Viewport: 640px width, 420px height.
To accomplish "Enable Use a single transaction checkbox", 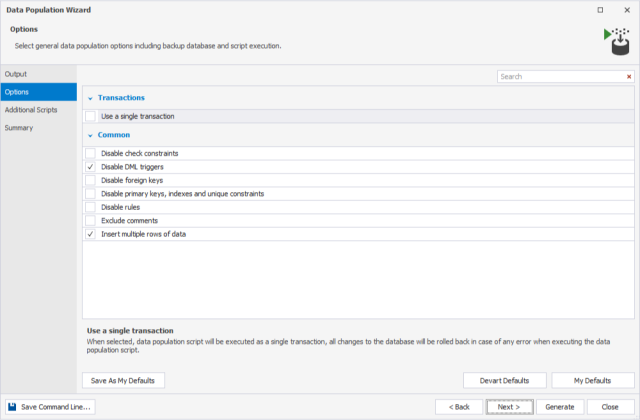I will [91, 116].
